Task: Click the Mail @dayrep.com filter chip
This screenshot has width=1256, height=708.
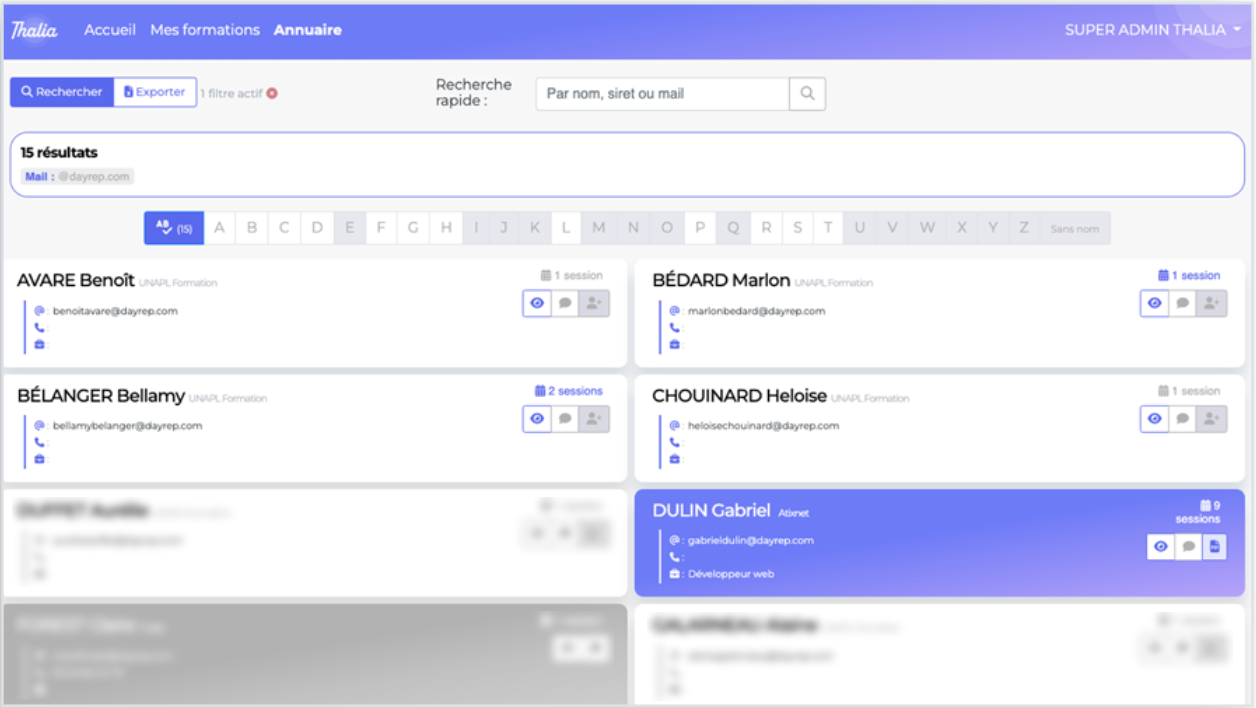Action: tap(75, 176)
